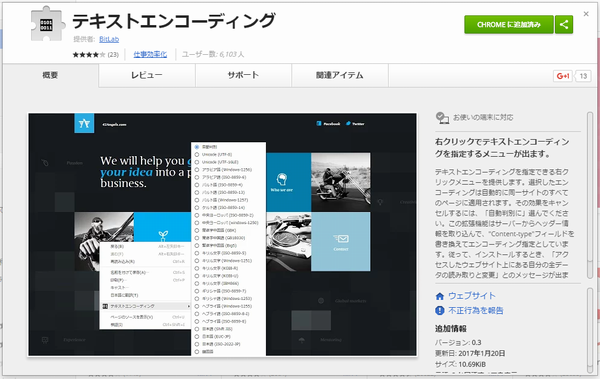Click the exclamation icon beside 不正行為を報告

coord(440,310)
